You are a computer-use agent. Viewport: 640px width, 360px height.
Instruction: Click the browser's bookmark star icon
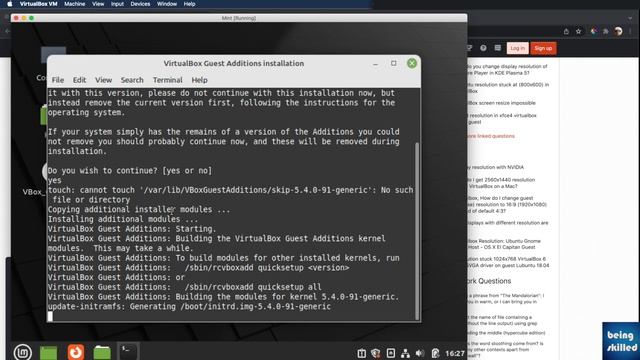[x=578, y=31]
